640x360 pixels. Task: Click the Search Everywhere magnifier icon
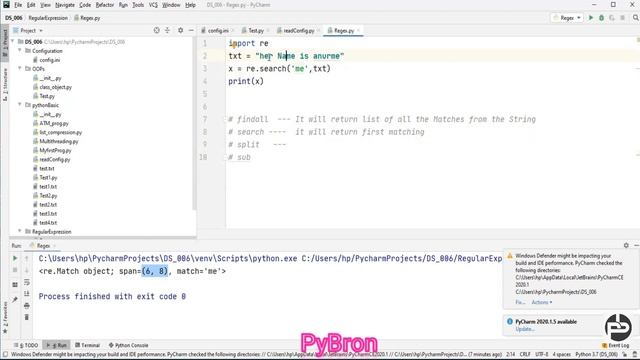tap(636, 18)
